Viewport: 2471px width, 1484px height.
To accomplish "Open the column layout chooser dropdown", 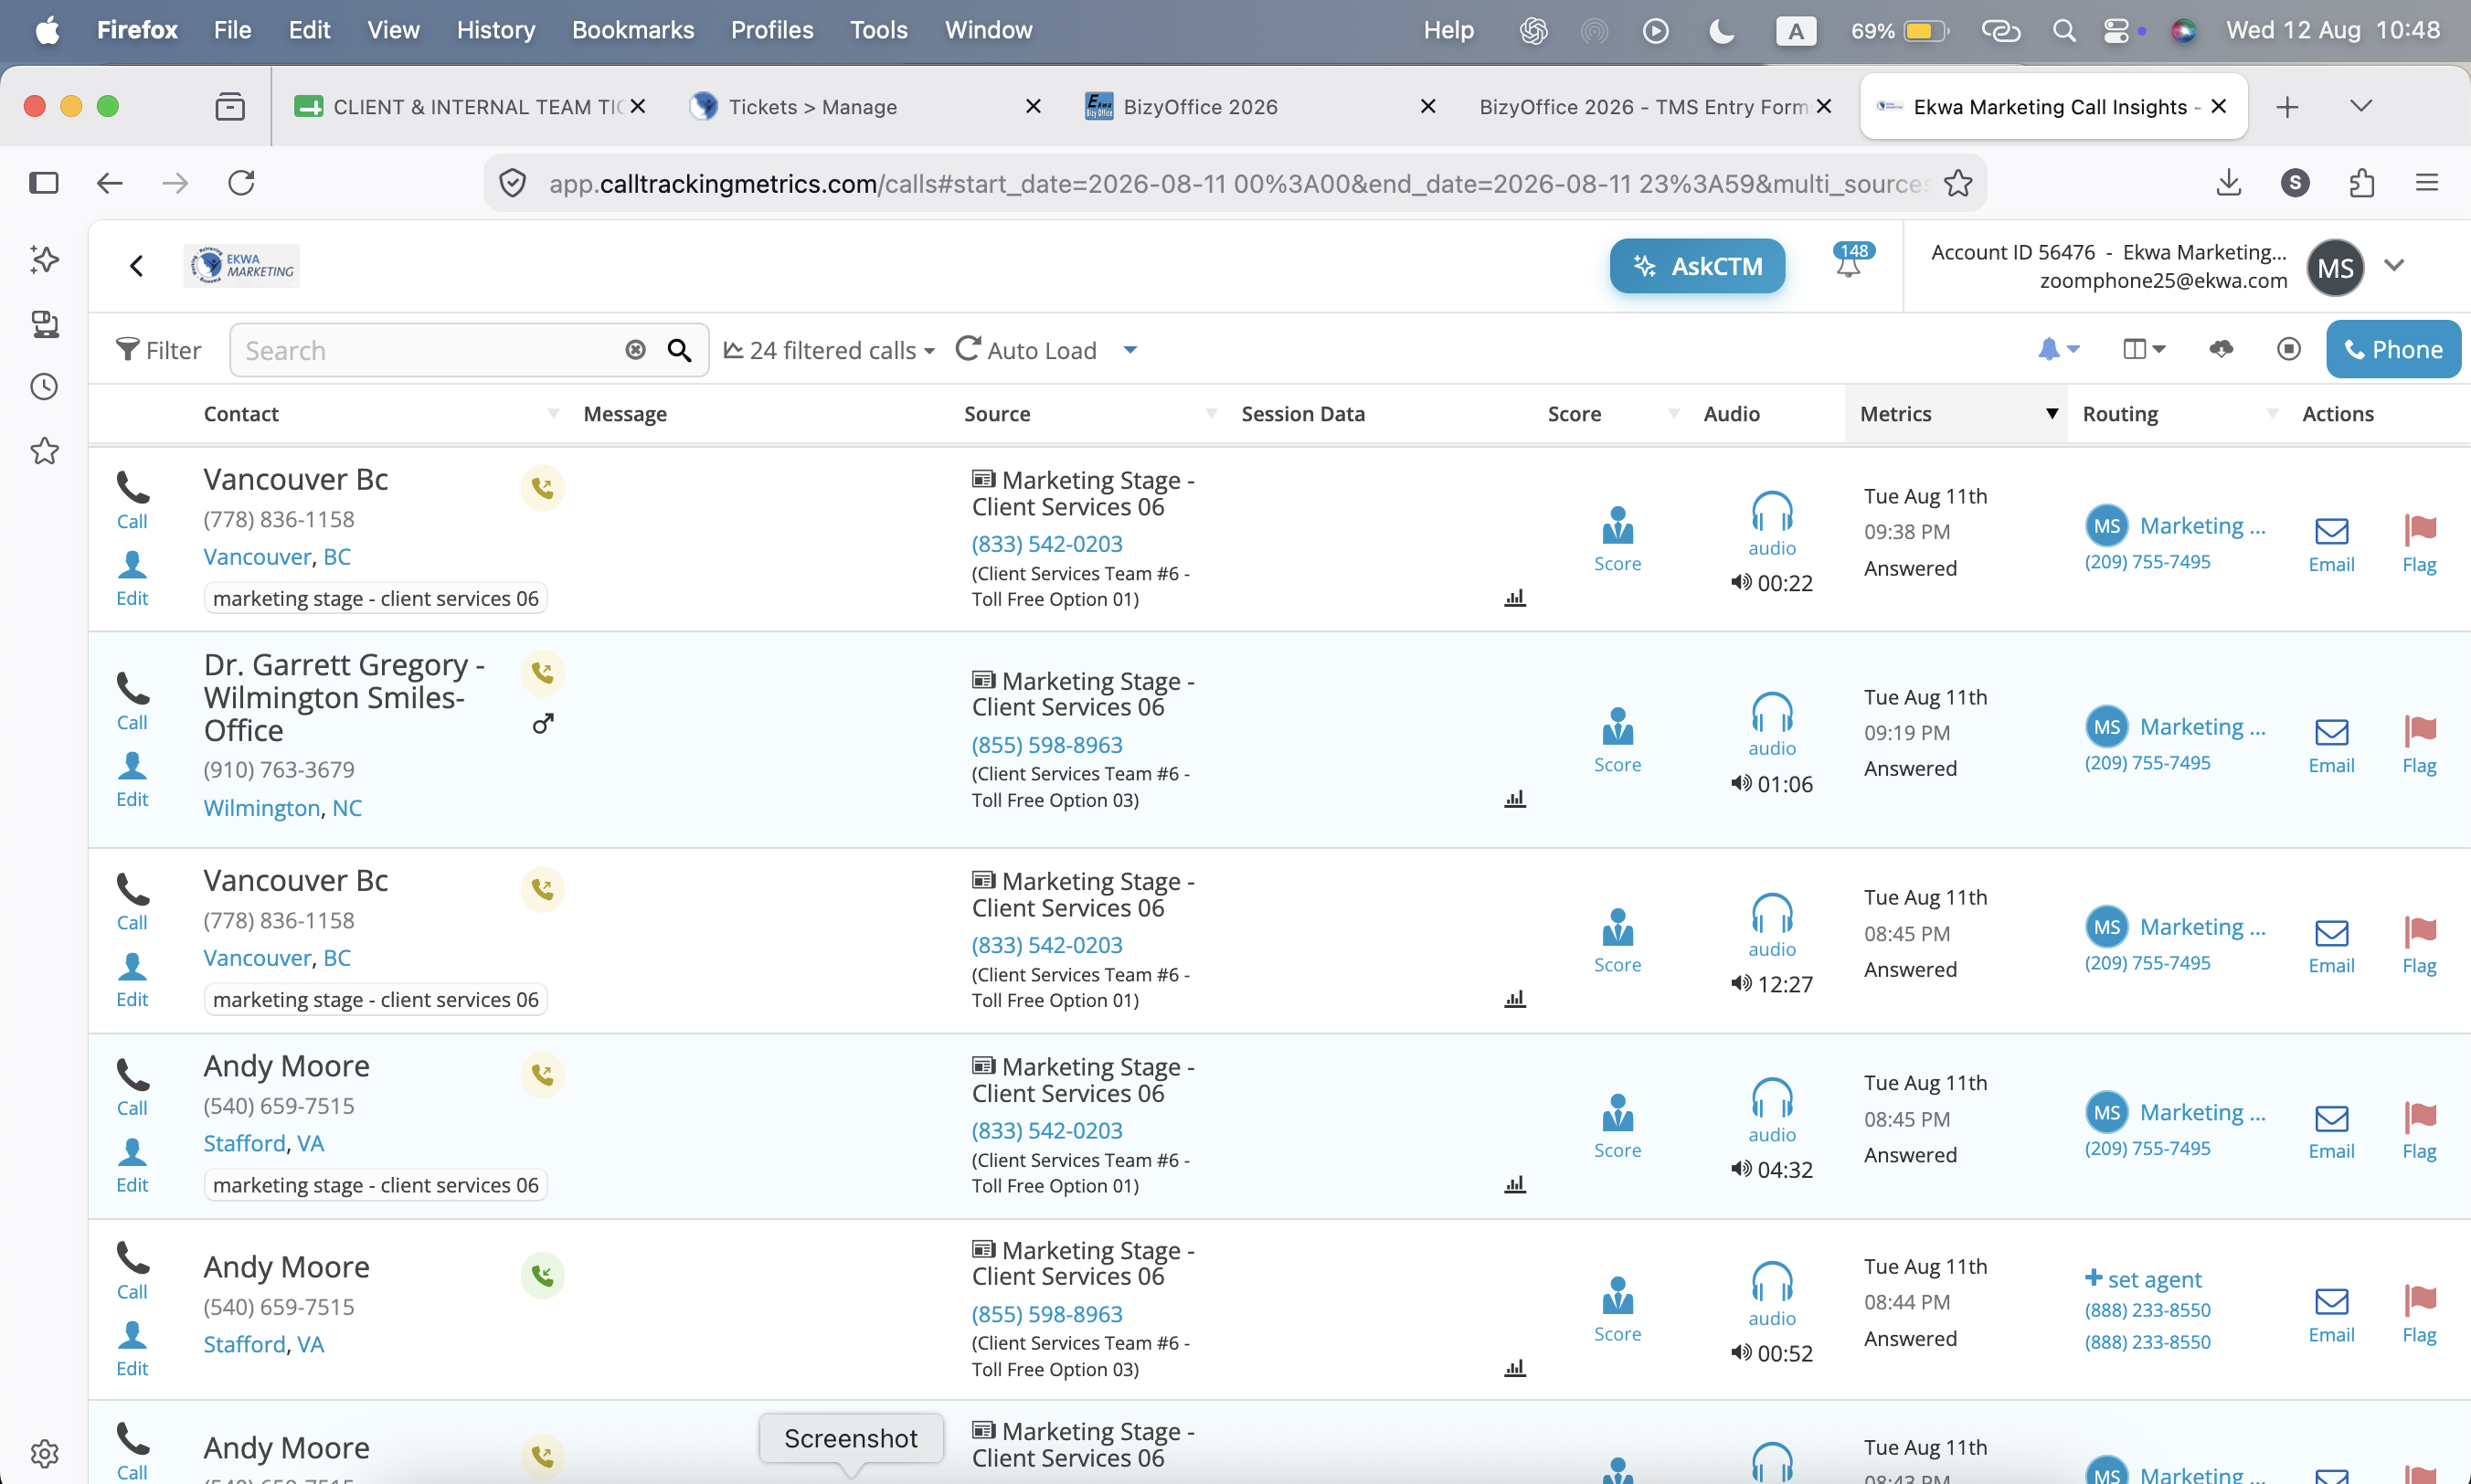I will click(x=2143, y=349).
